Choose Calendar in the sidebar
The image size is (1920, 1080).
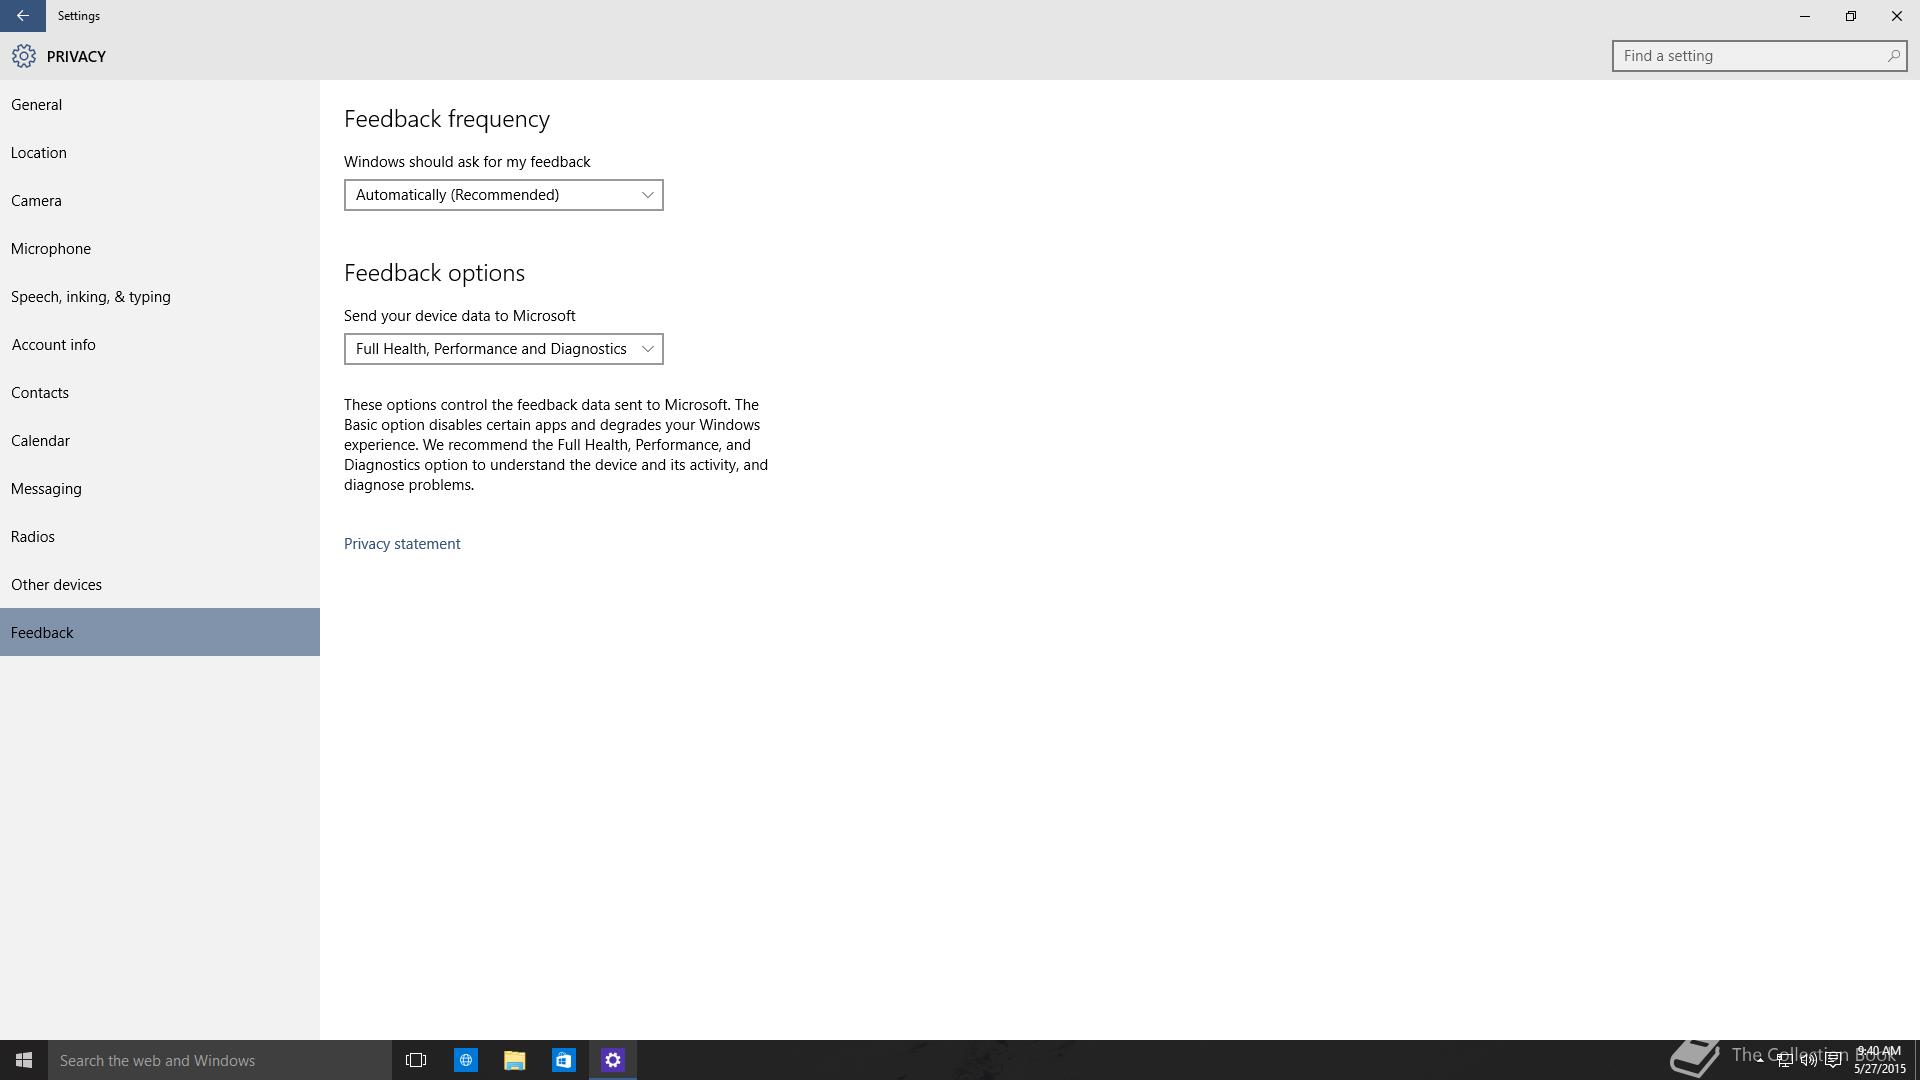(160, 441)
